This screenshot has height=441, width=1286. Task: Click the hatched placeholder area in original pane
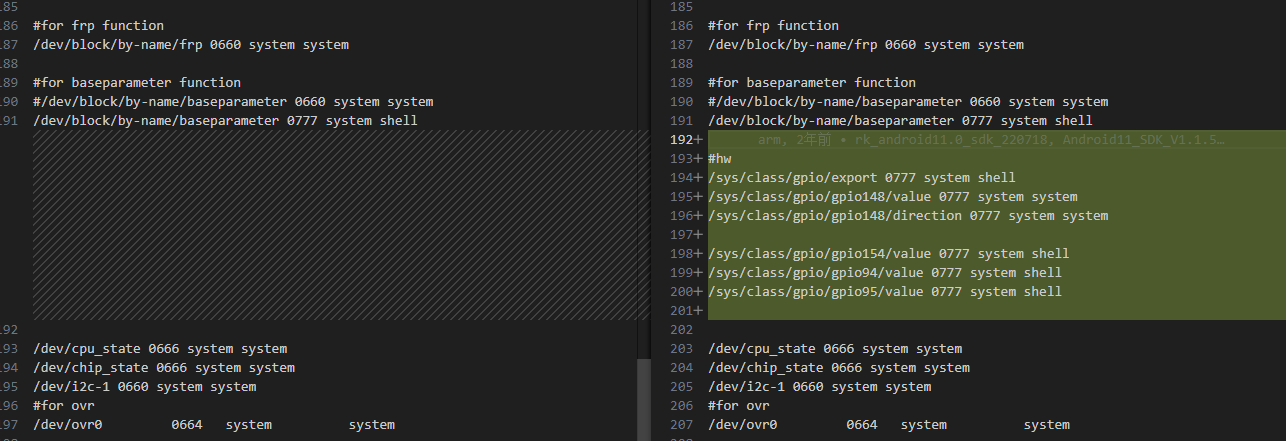[334, 225]
